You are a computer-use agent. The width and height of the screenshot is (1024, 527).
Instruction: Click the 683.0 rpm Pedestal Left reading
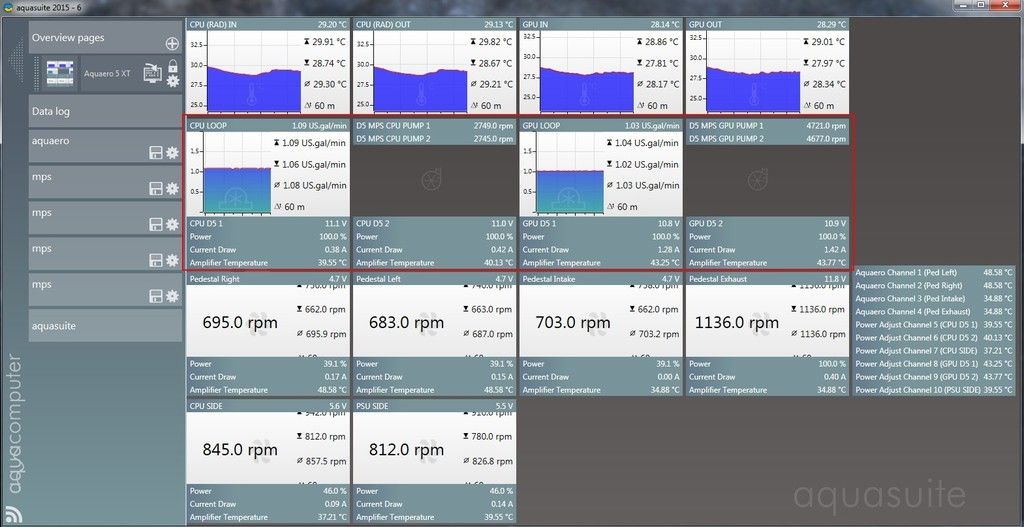tap(406, 322)
